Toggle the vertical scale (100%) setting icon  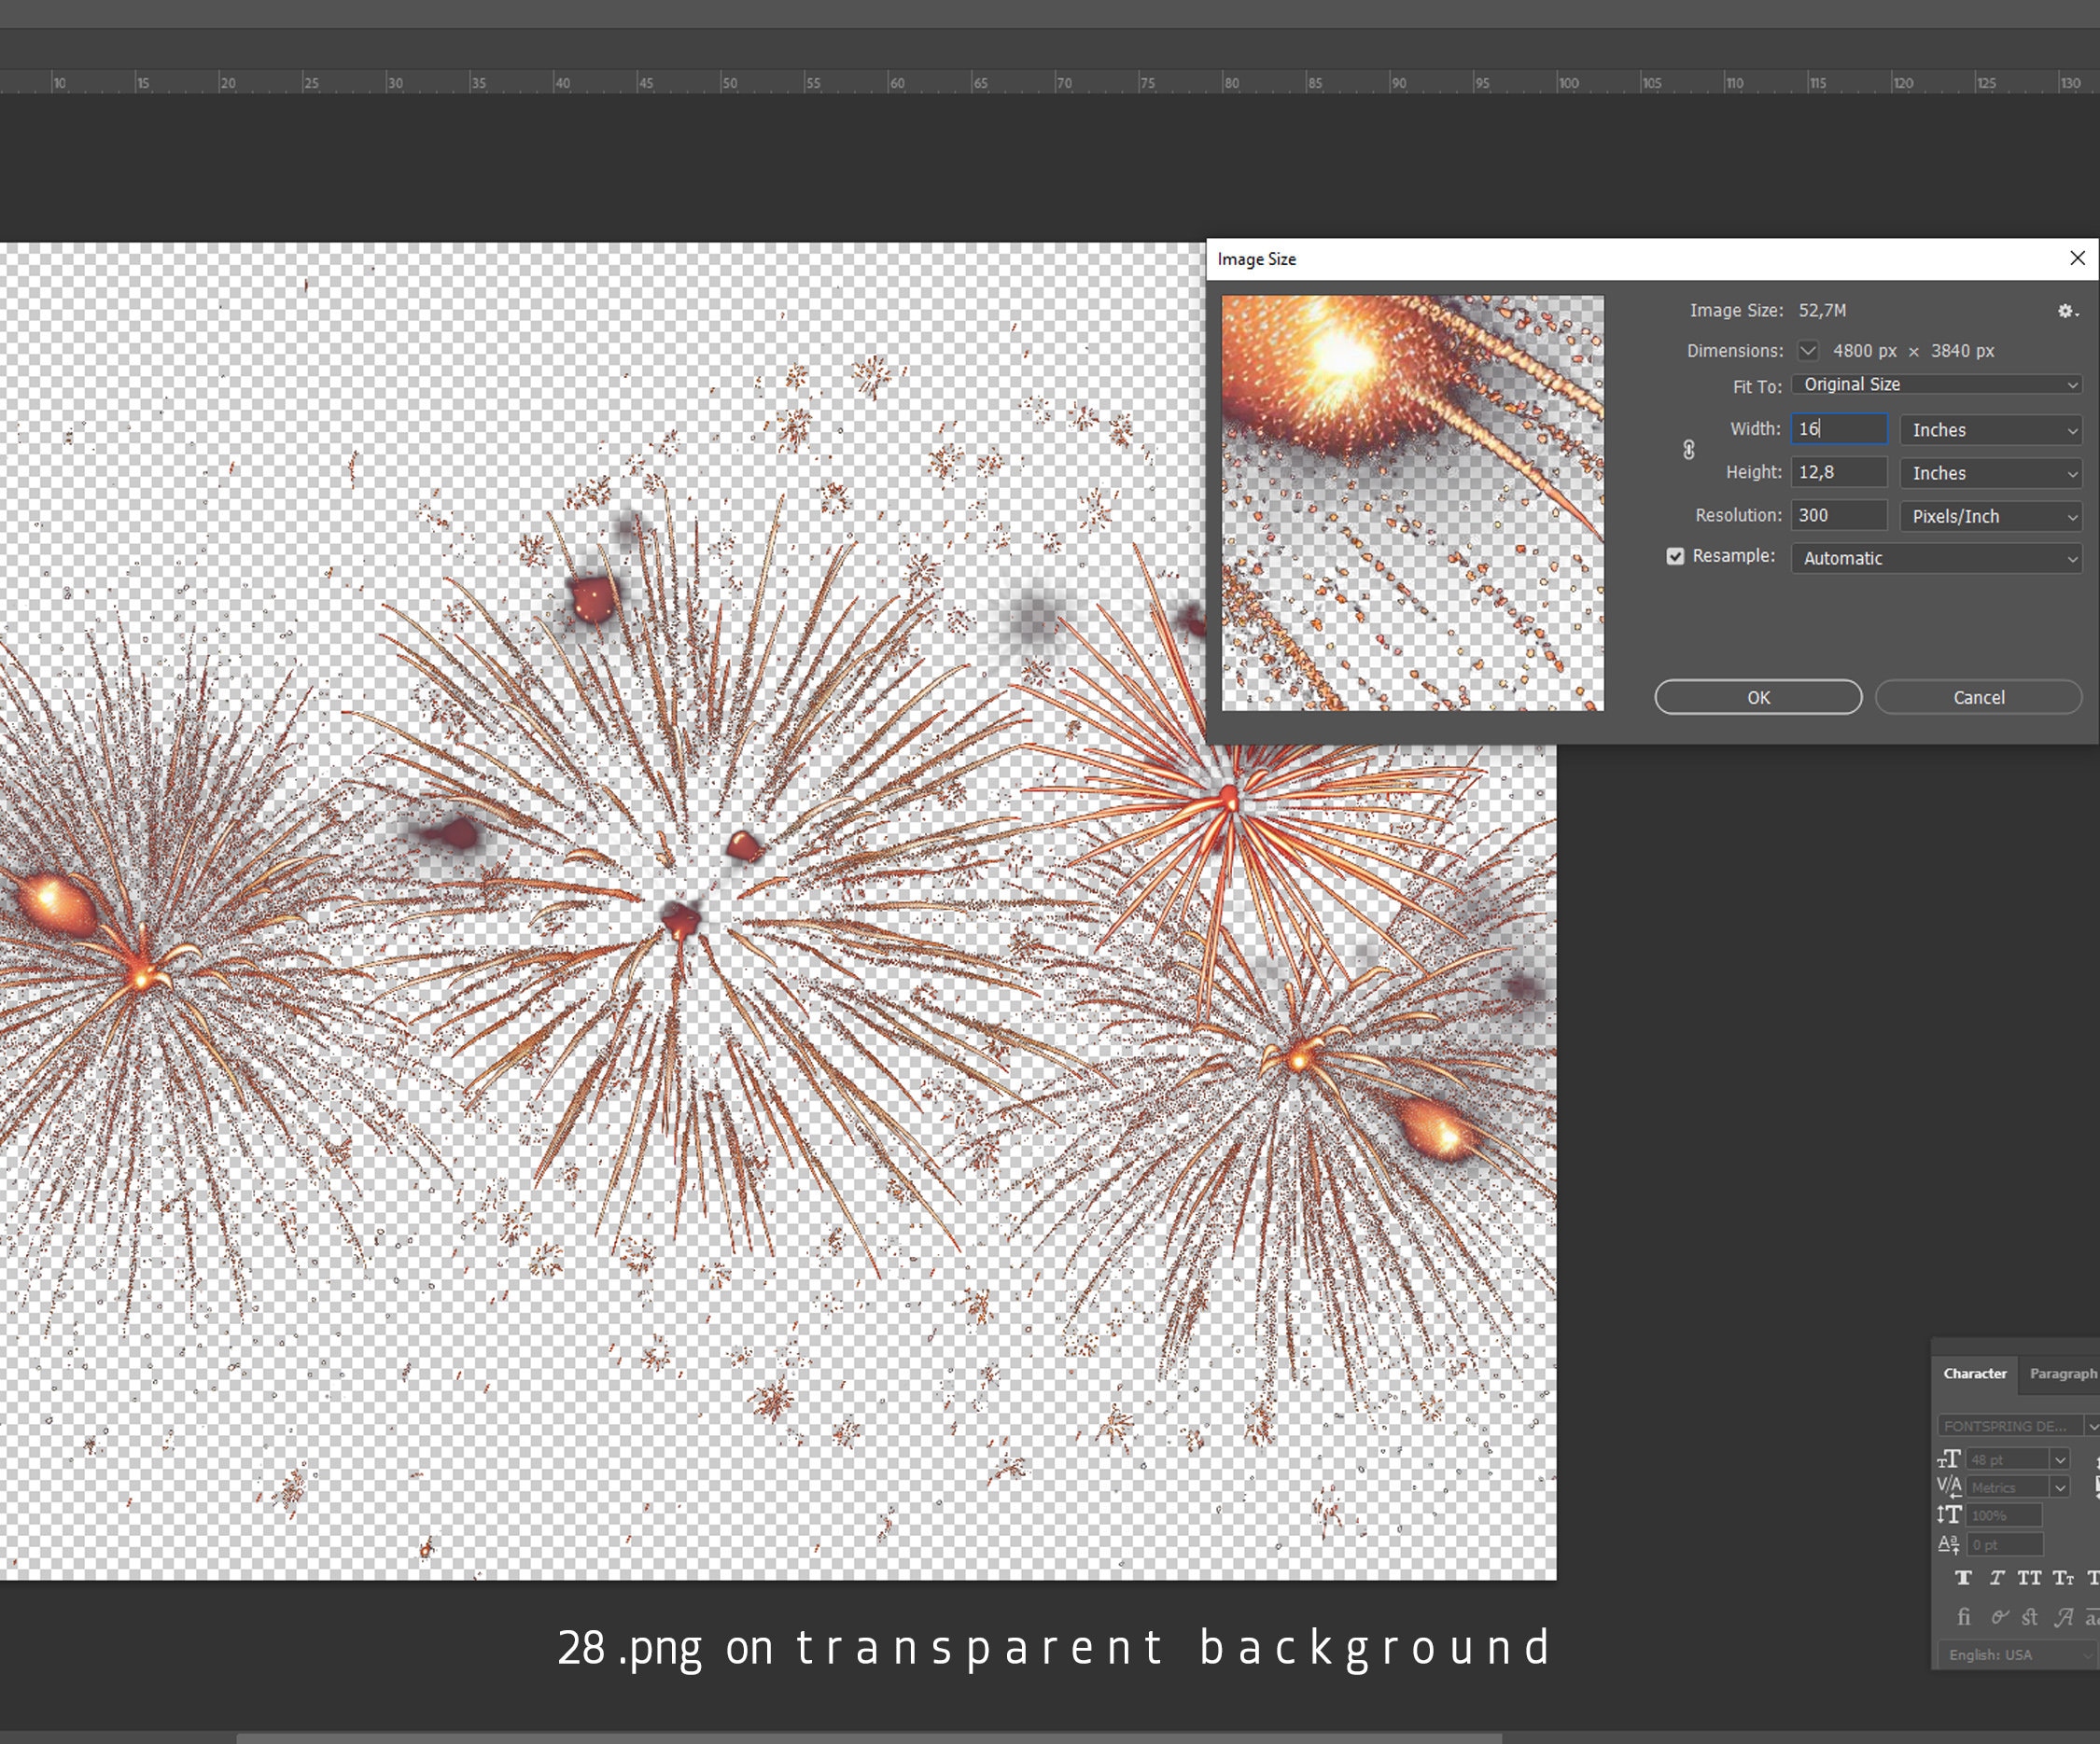(1950, 1514)
